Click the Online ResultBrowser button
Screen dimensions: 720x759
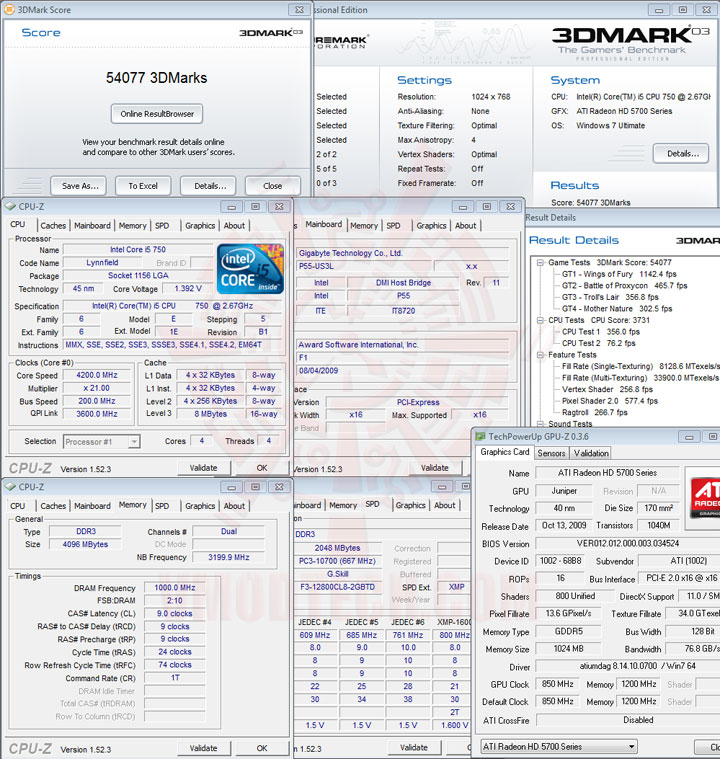point(157,114)
